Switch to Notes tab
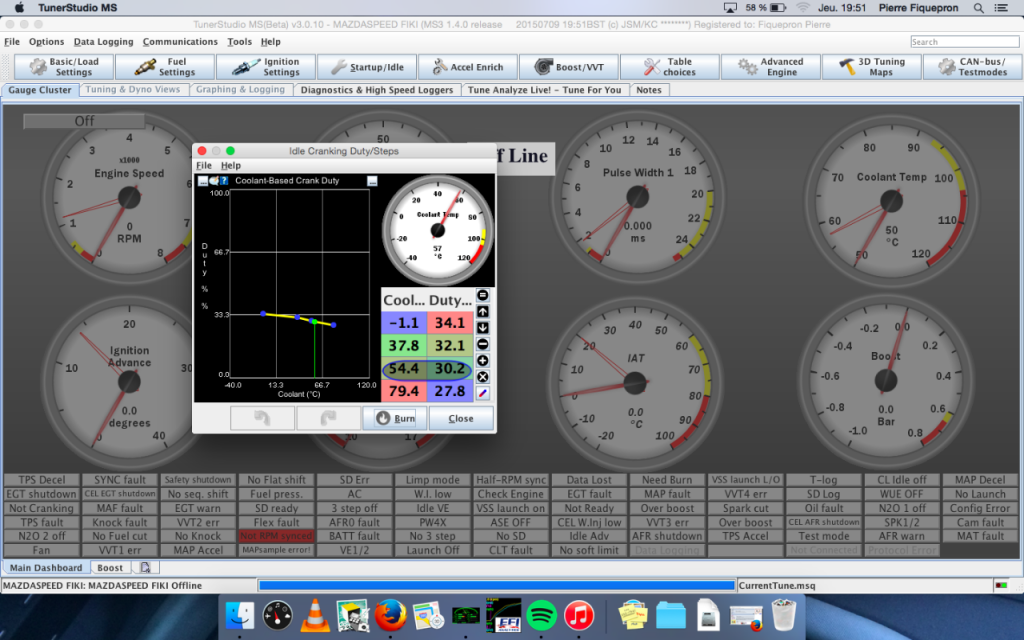1024x640 pixels. coord(649,89)
